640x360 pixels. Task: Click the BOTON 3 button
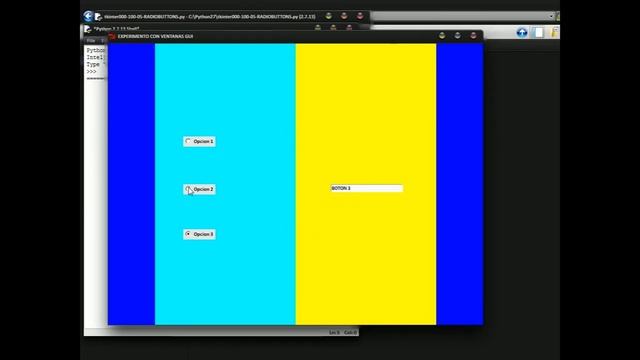pyautogui.click(x=367, y=188)
